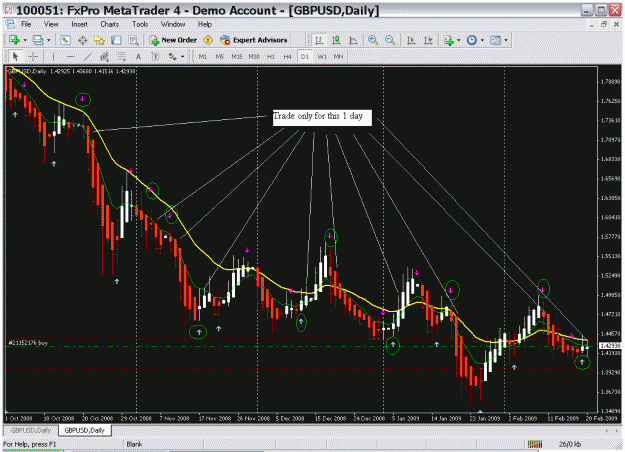The height and width of the screenshot is (452, 625).
Task: Toggle the Terminal window icon
Action: tap(116, 40)
